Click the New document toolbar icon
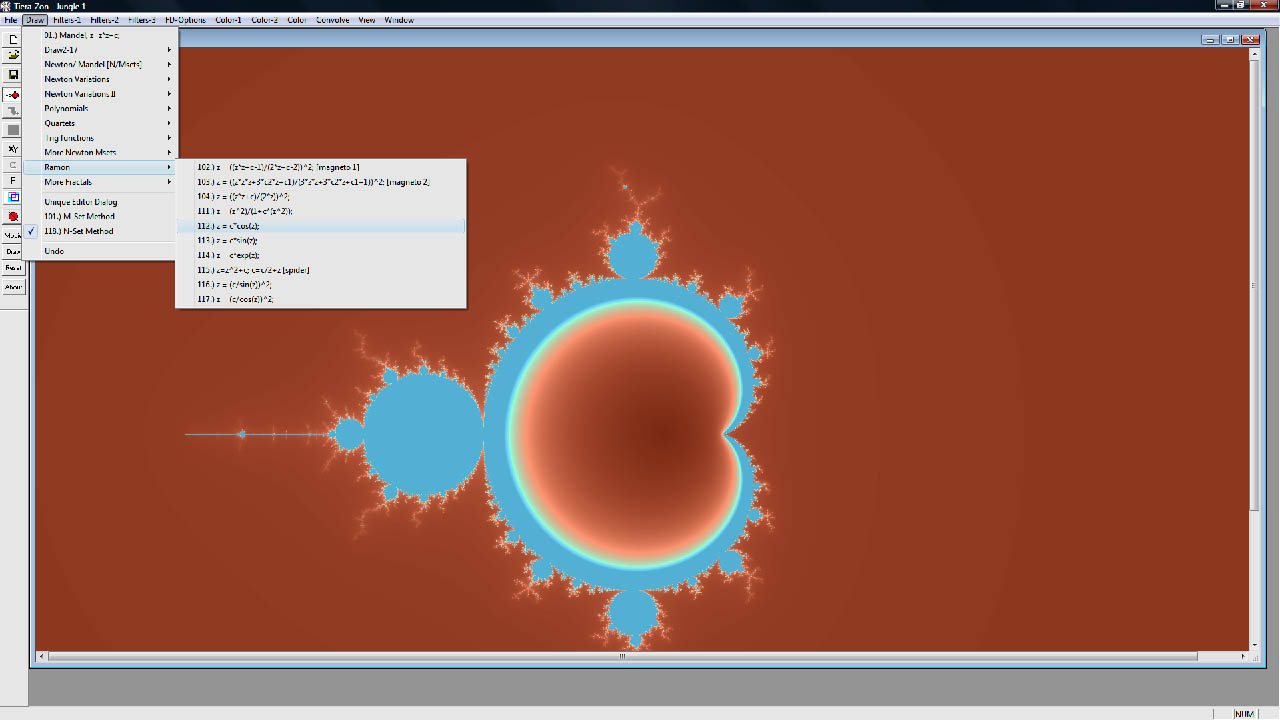 (x=13, y=39)
